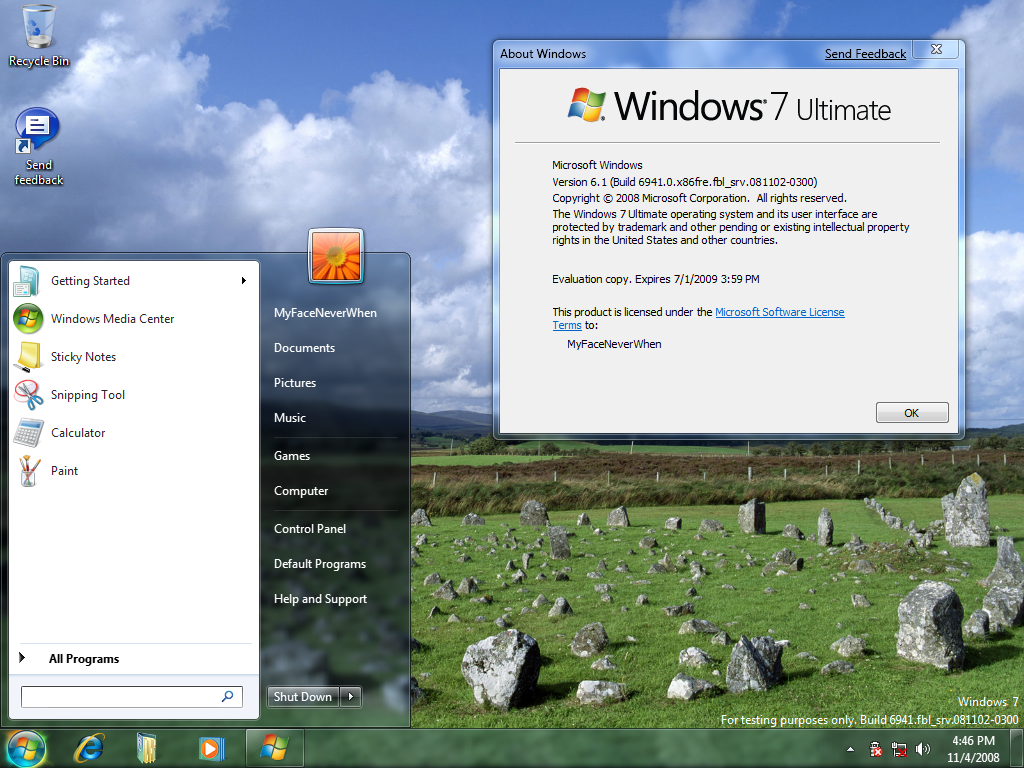The width and height of the screenshot is (1024, 768).
Task: Open All Programs list
Action: point(84,659)
